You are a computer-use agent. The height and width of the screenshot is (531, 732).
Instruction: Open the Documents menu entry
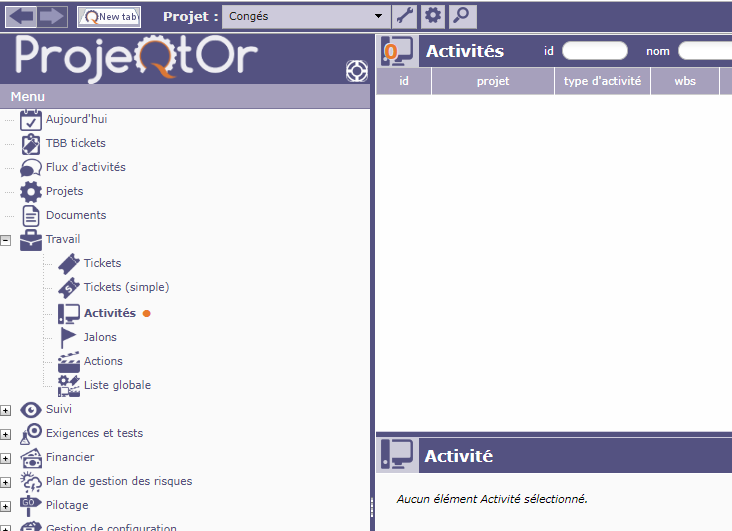pos(76,215)
